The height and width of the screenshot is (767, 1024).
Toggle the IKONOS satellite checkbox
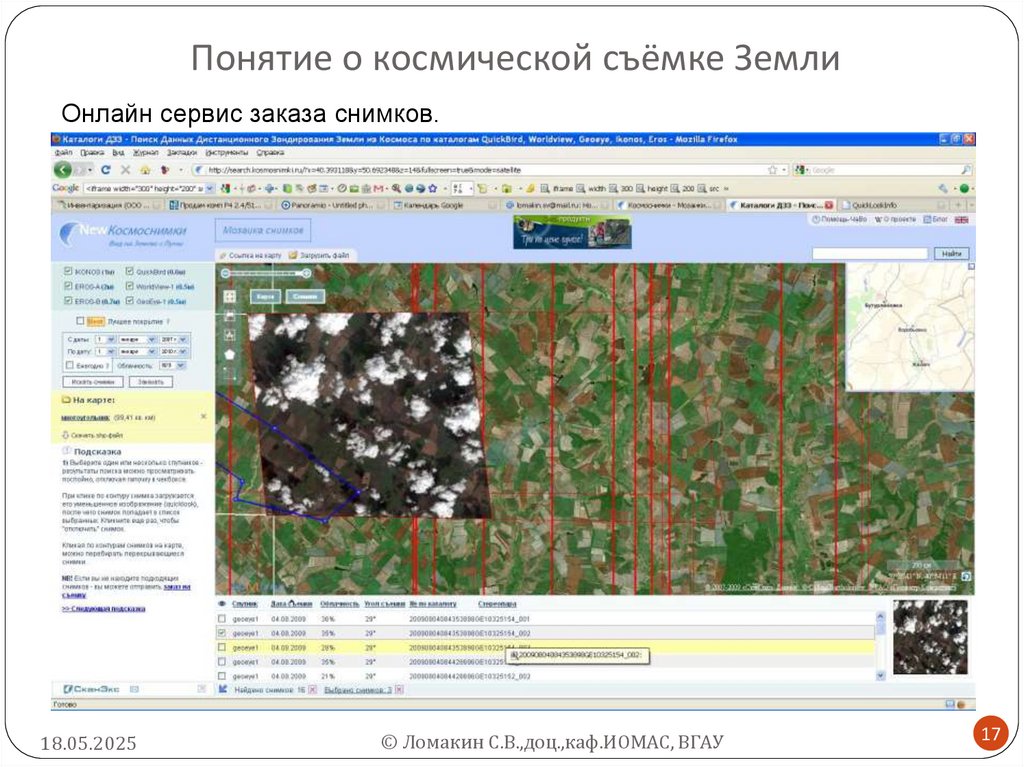[x=67, y=272]
